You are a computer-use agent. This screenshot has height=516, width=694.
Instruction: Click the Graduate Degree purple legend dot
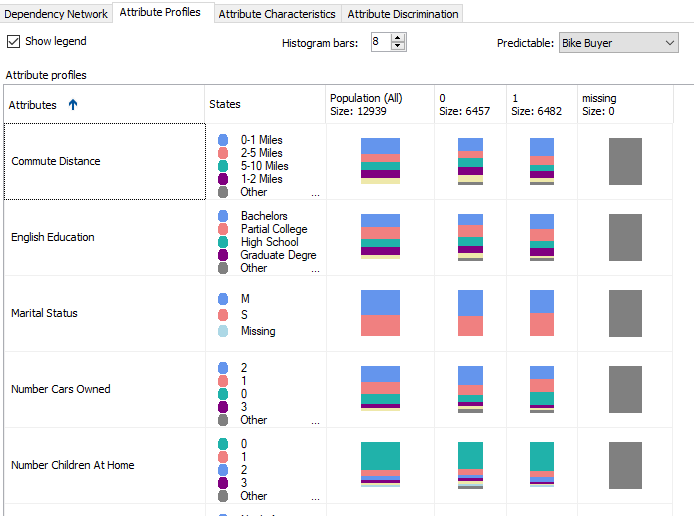tap(223, 255)
